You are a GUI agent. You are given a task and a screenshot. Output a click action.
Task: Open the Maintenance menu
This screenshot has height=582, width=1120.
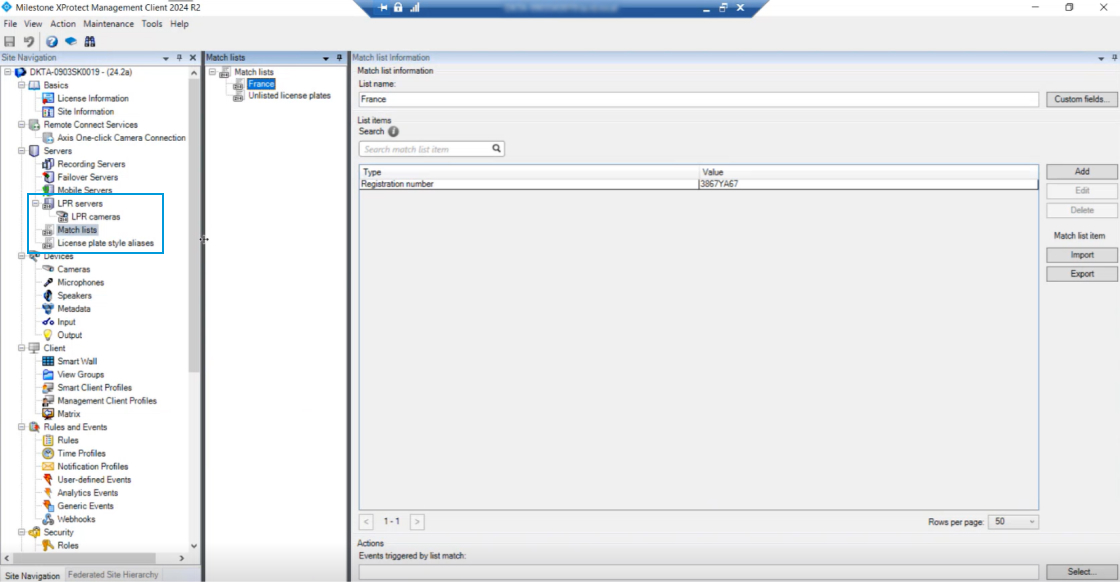(x=109, y=23)
